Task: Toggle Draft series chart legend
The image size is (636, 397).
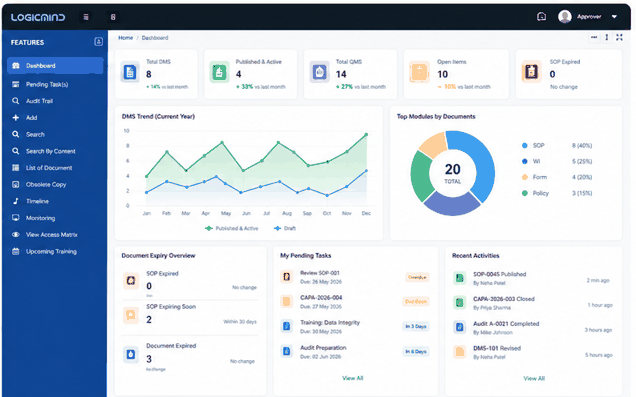Action: [x=285, y=228]
